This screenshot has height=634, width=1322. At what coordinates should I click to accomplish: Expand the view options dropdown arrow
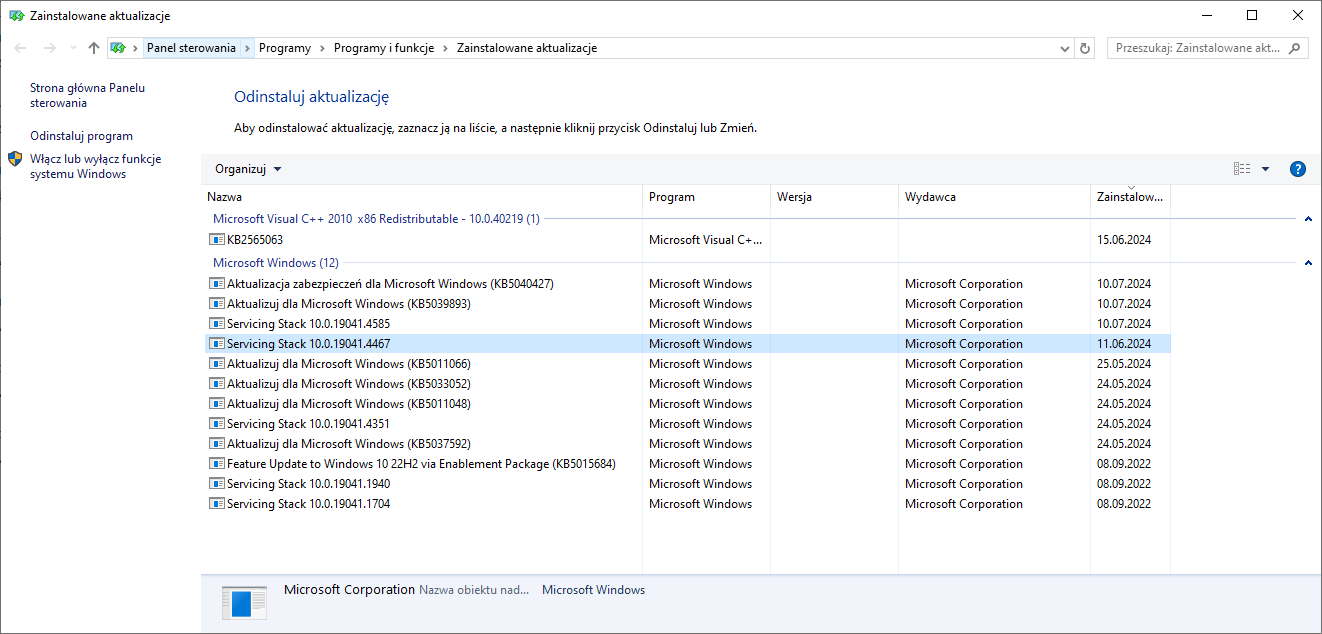click(x=1265, y=169)
